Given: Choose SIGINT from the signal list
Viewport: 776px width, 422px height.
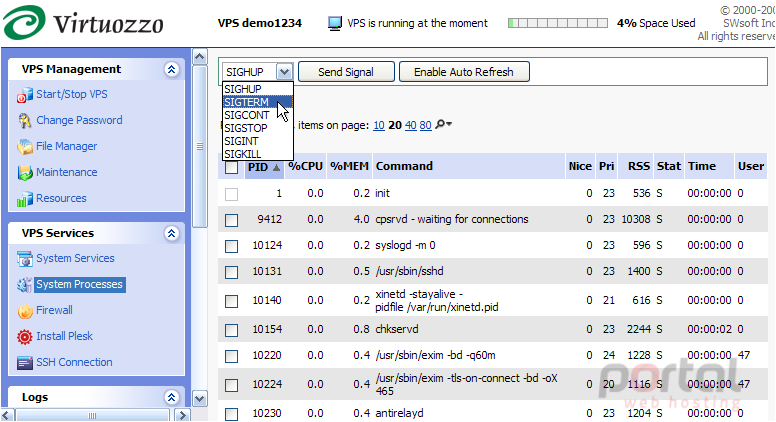Looking at the screenshot, I should (x=258, y=141).
